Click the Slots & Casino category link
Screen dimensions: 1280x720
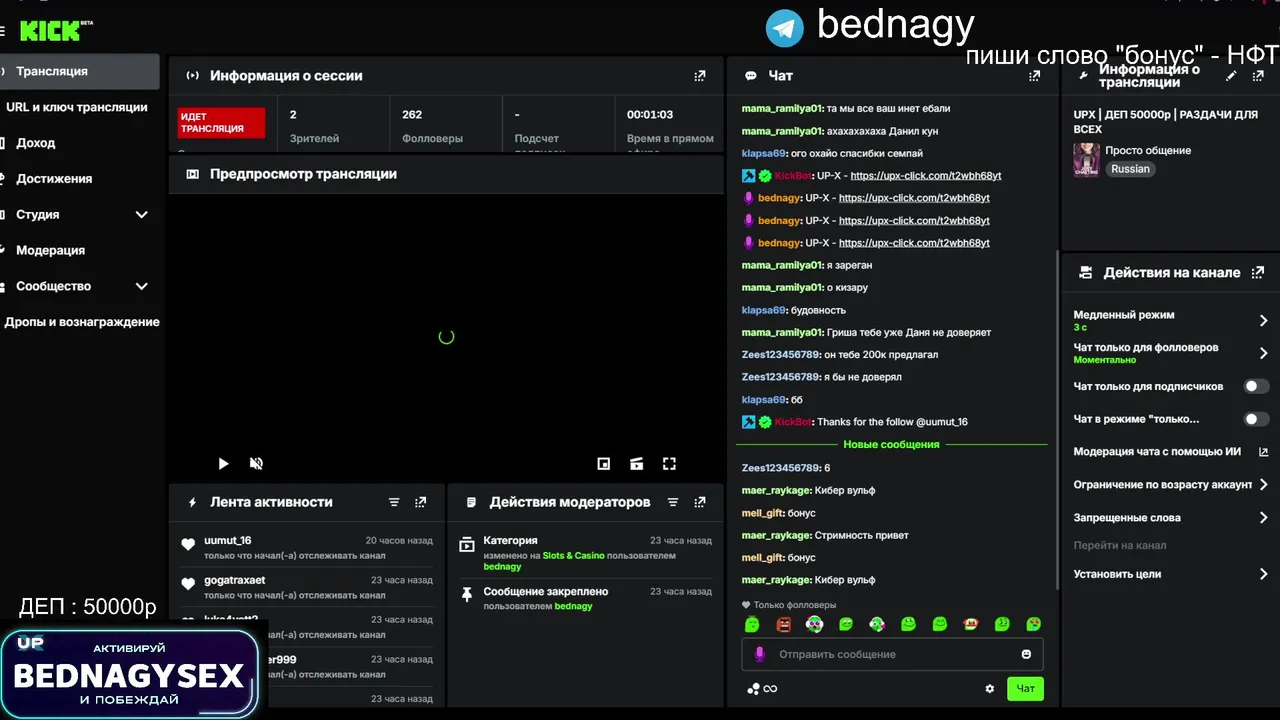574,555
